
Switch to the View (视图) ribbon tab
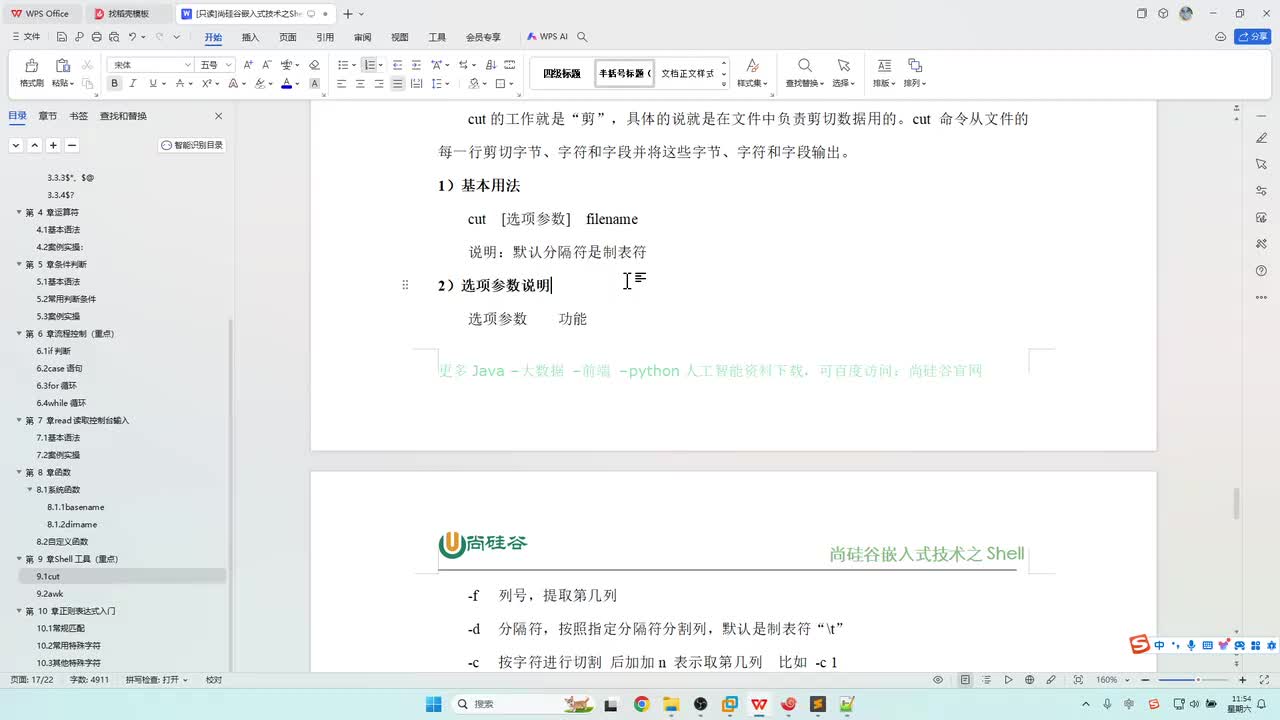tap(400, 37)
